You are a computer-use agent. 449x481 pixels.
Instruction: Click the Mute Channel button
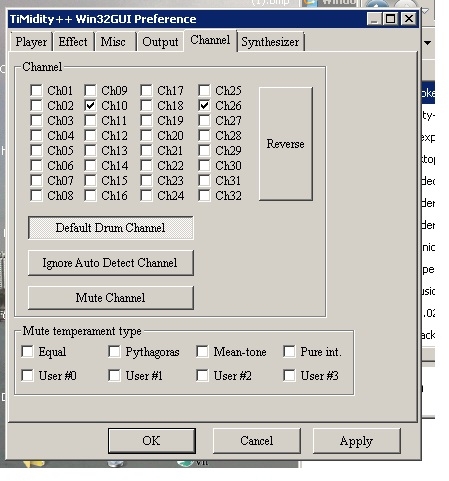coord(111,298)
